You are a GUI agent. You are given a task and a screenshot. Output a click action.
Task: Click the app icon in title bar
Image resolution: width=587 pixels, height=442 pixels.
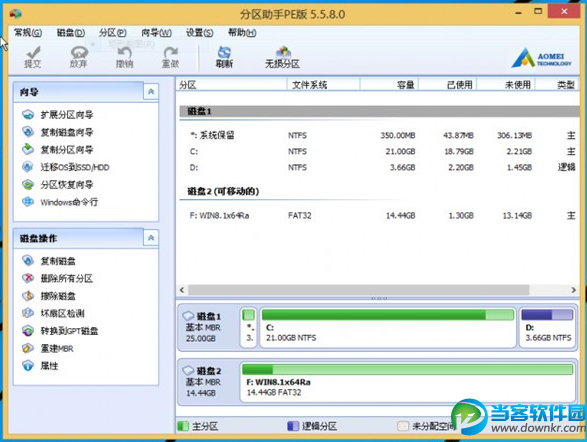(x=15, y=14)
